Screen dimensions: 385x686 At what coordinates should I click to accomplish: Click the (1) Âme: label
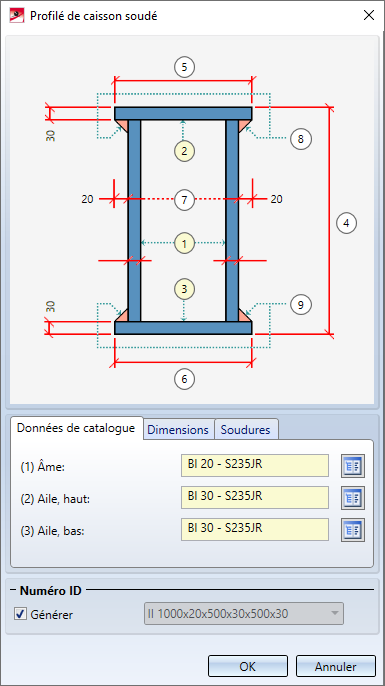coord(43,467)
